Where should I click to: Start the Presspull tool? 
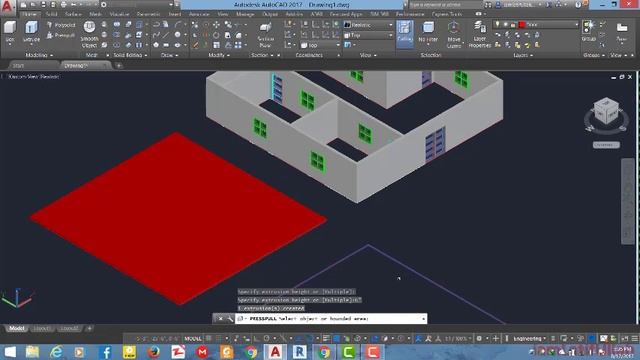coord(61,36)
